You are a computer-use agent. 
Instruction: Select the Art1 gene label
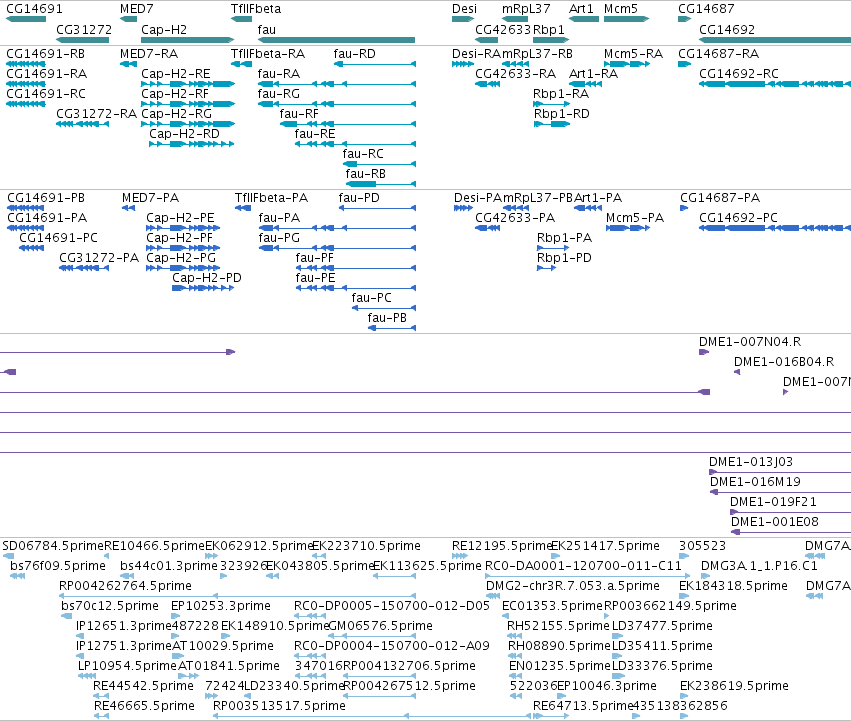pyautogui.click(x=581, y=9)
